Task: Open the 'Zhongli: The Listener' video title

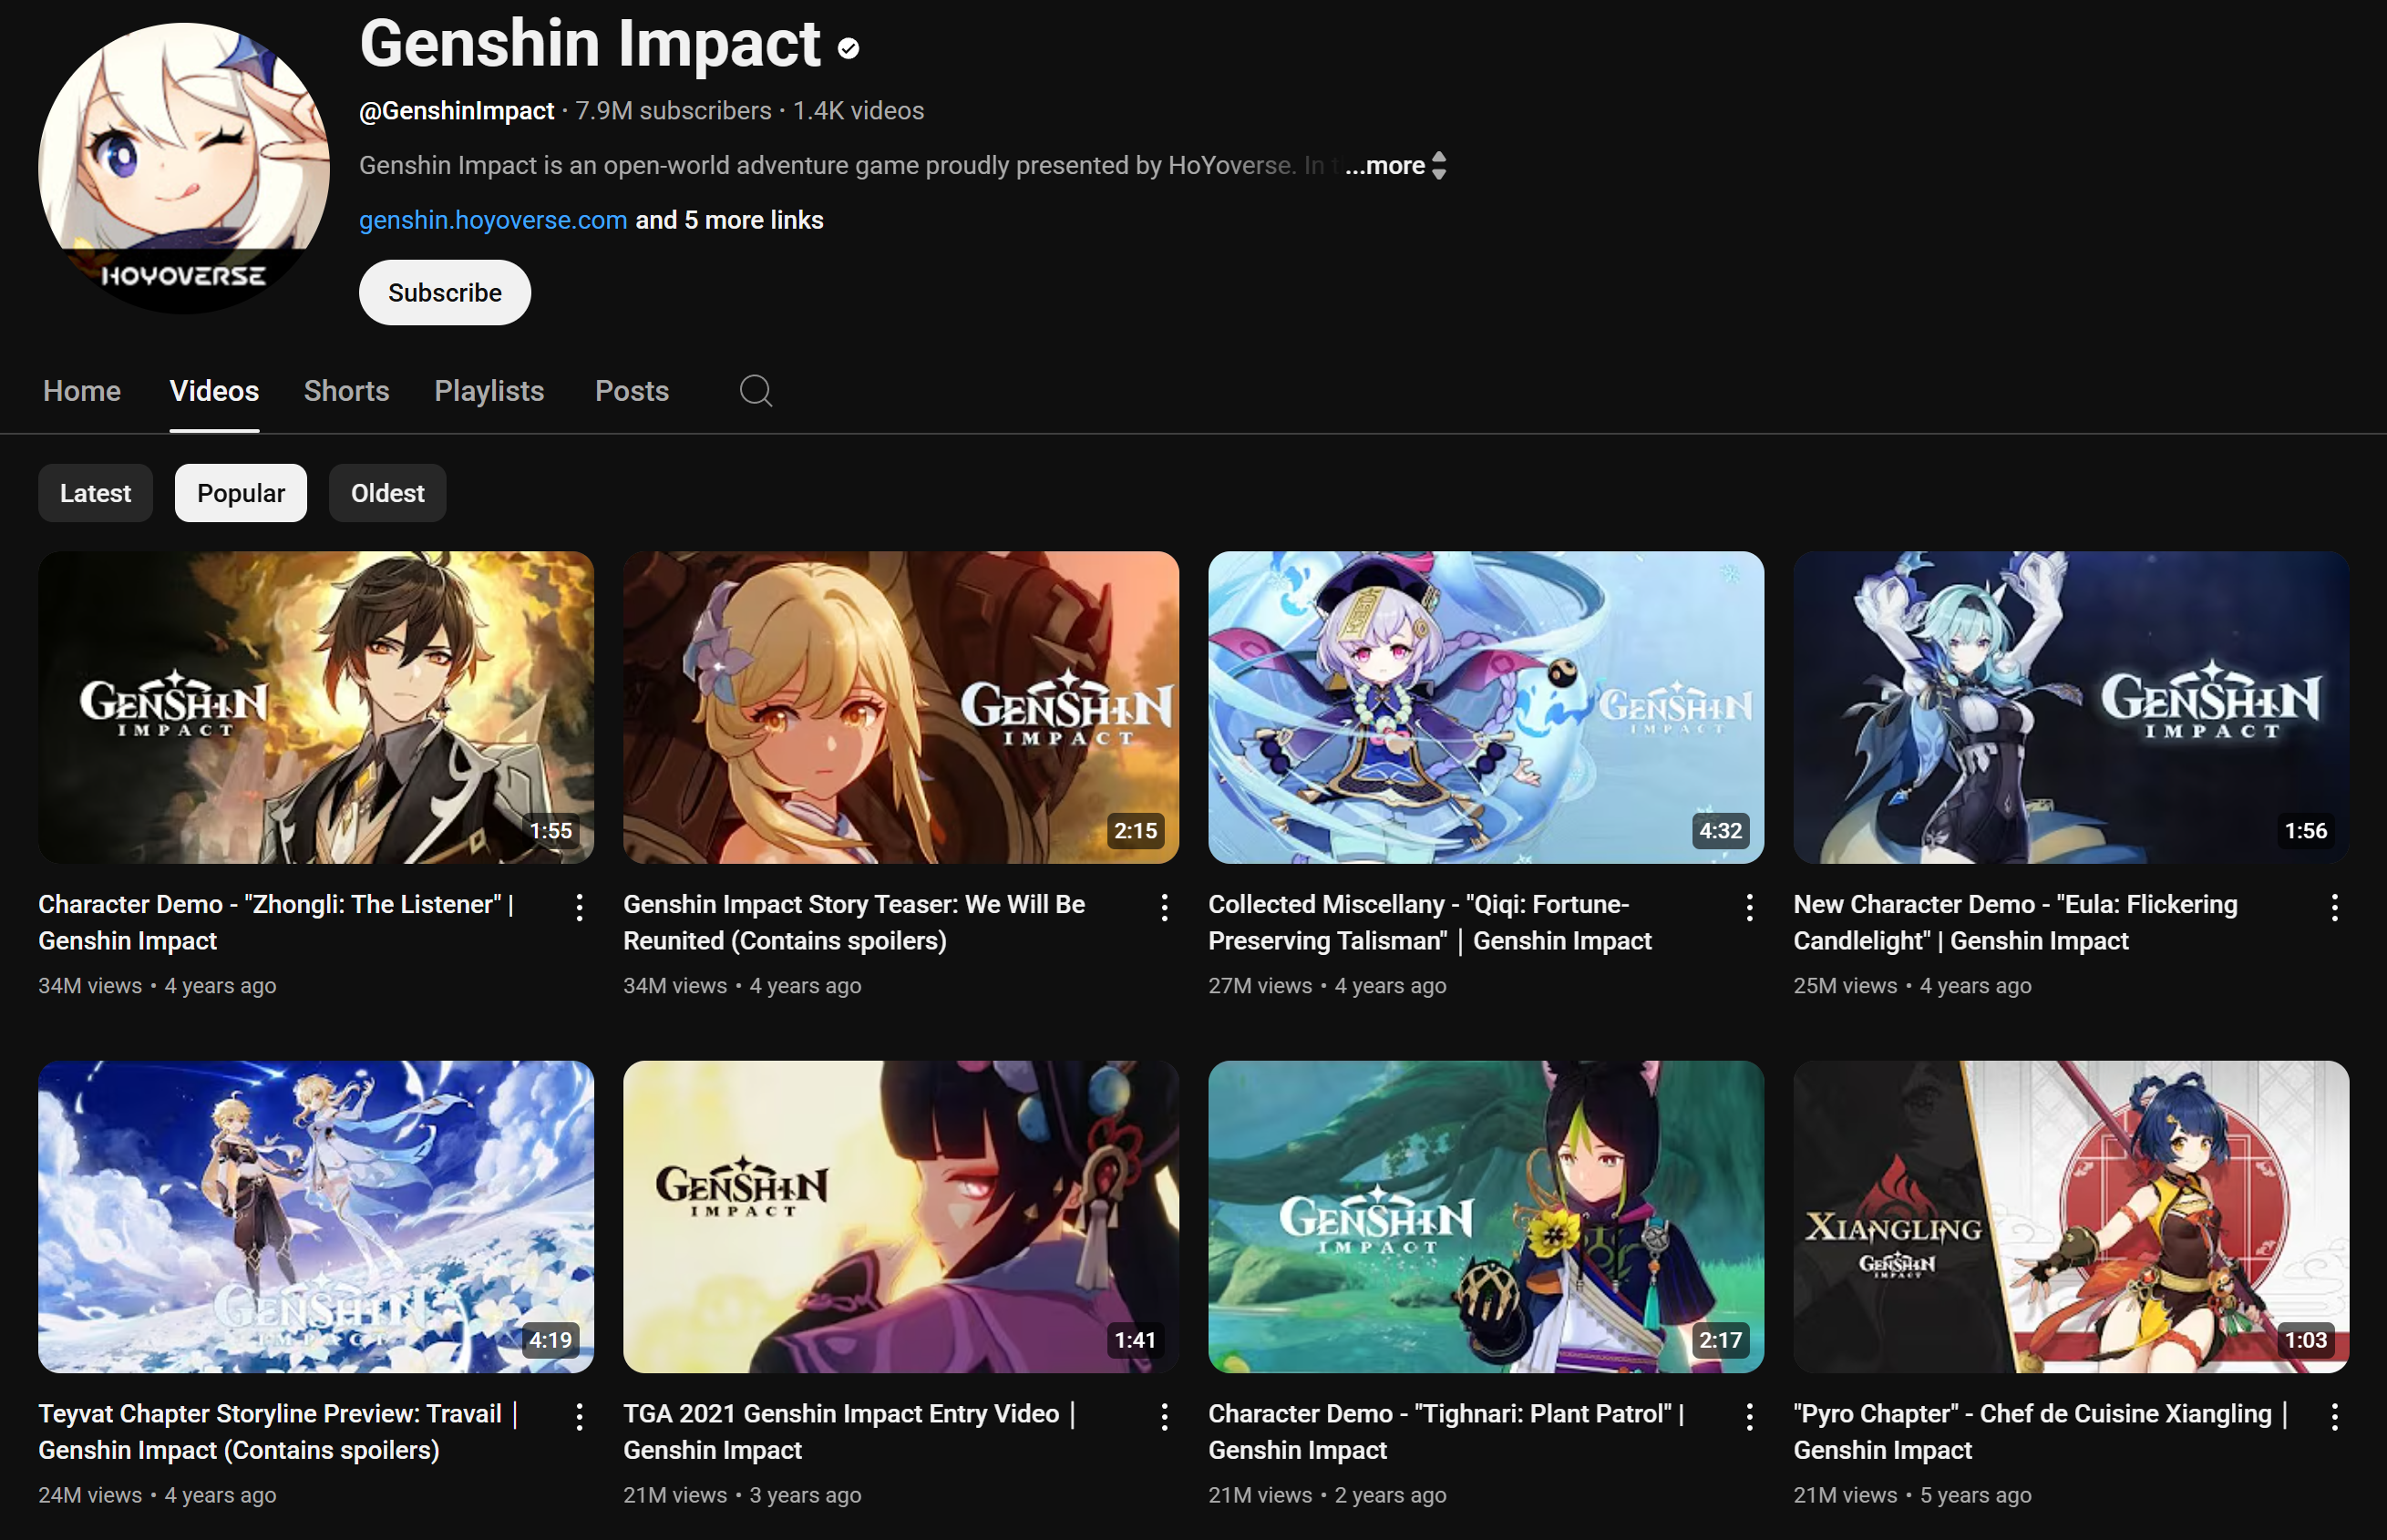Action: click(x=276, y=922)
